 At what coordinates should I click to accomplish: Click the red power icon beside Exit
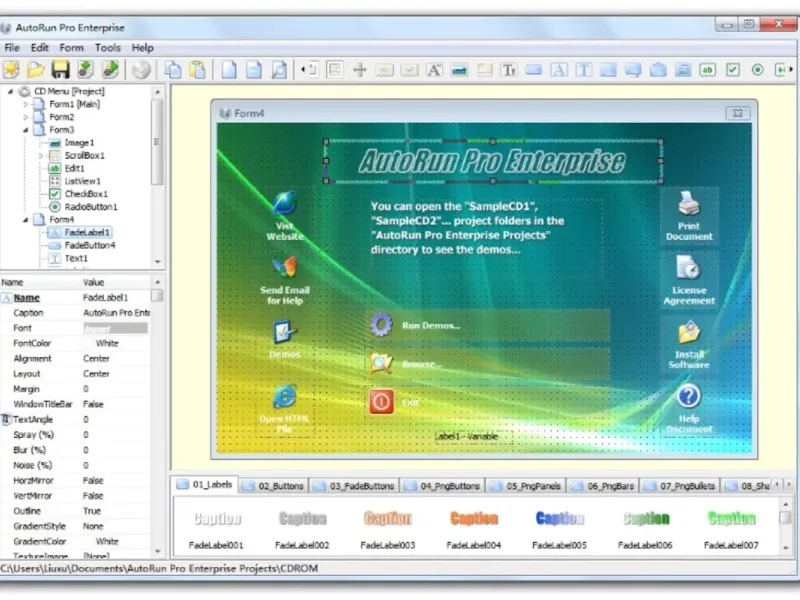pos(382,402)
